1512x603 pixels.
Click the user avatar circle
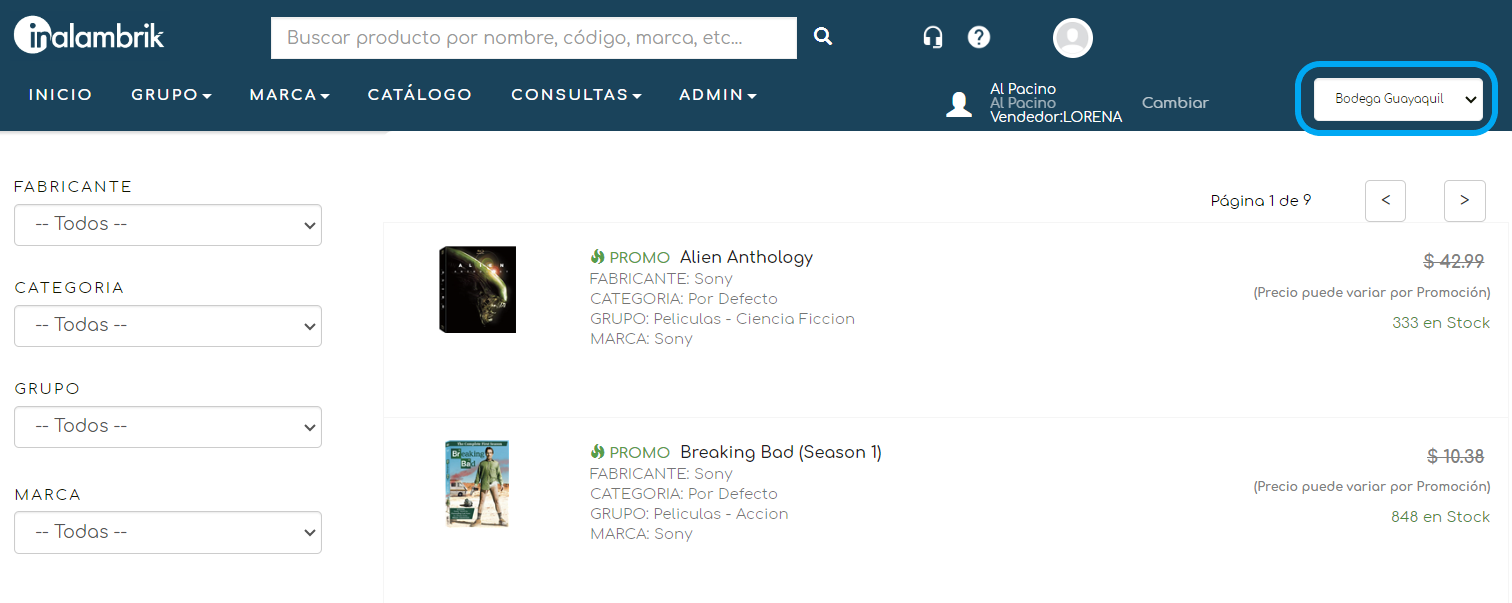[1073, 38]
